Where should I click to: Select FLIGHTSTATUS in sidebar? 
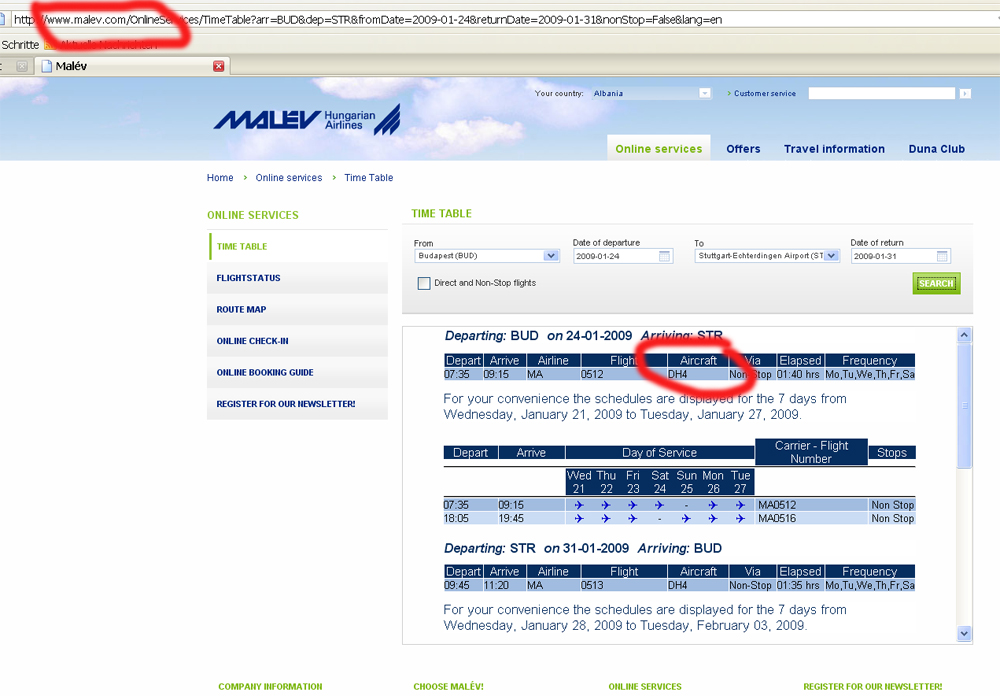coord(298,278)
